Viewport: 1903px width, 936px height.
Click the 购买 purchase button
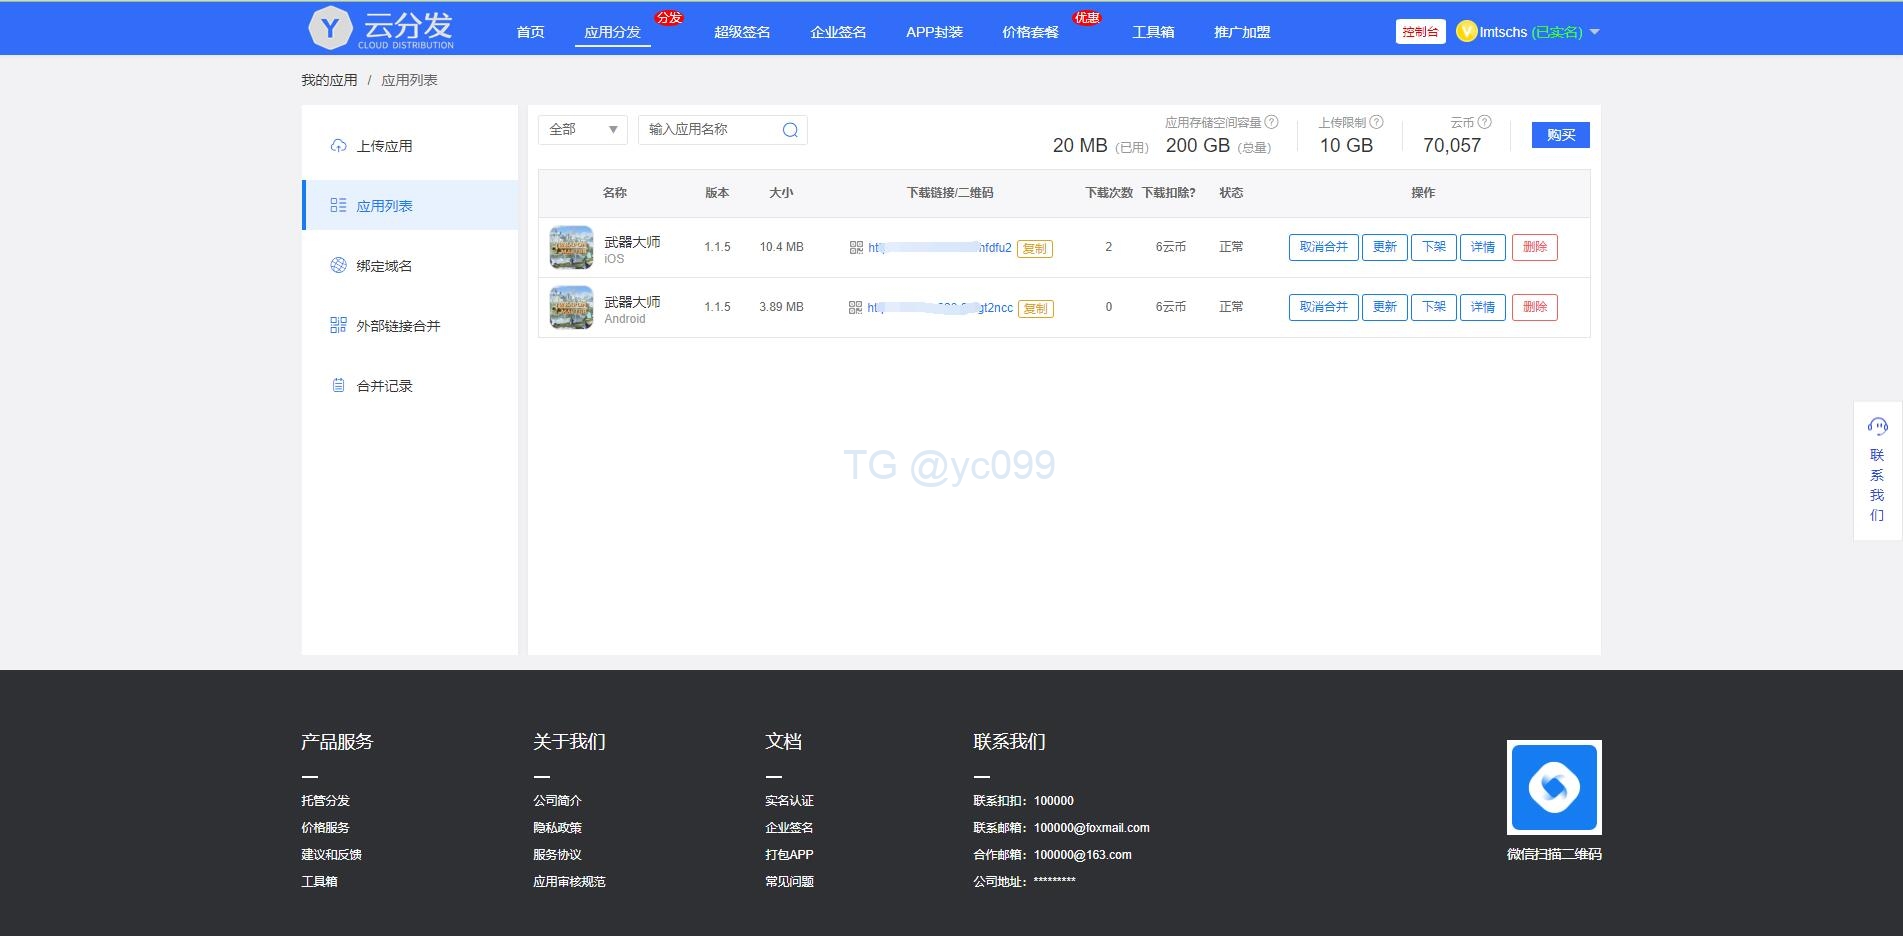1559,134
